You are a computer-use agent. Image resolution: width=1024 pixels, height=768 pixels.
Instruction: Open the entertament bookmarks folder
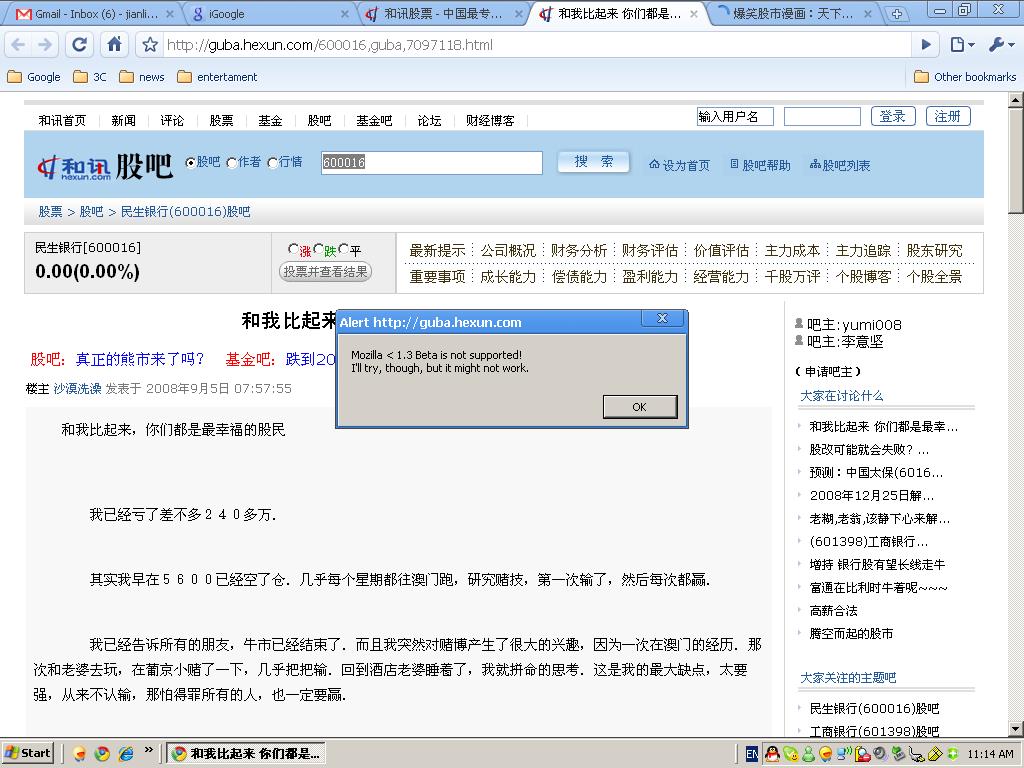tap(217, 77)
